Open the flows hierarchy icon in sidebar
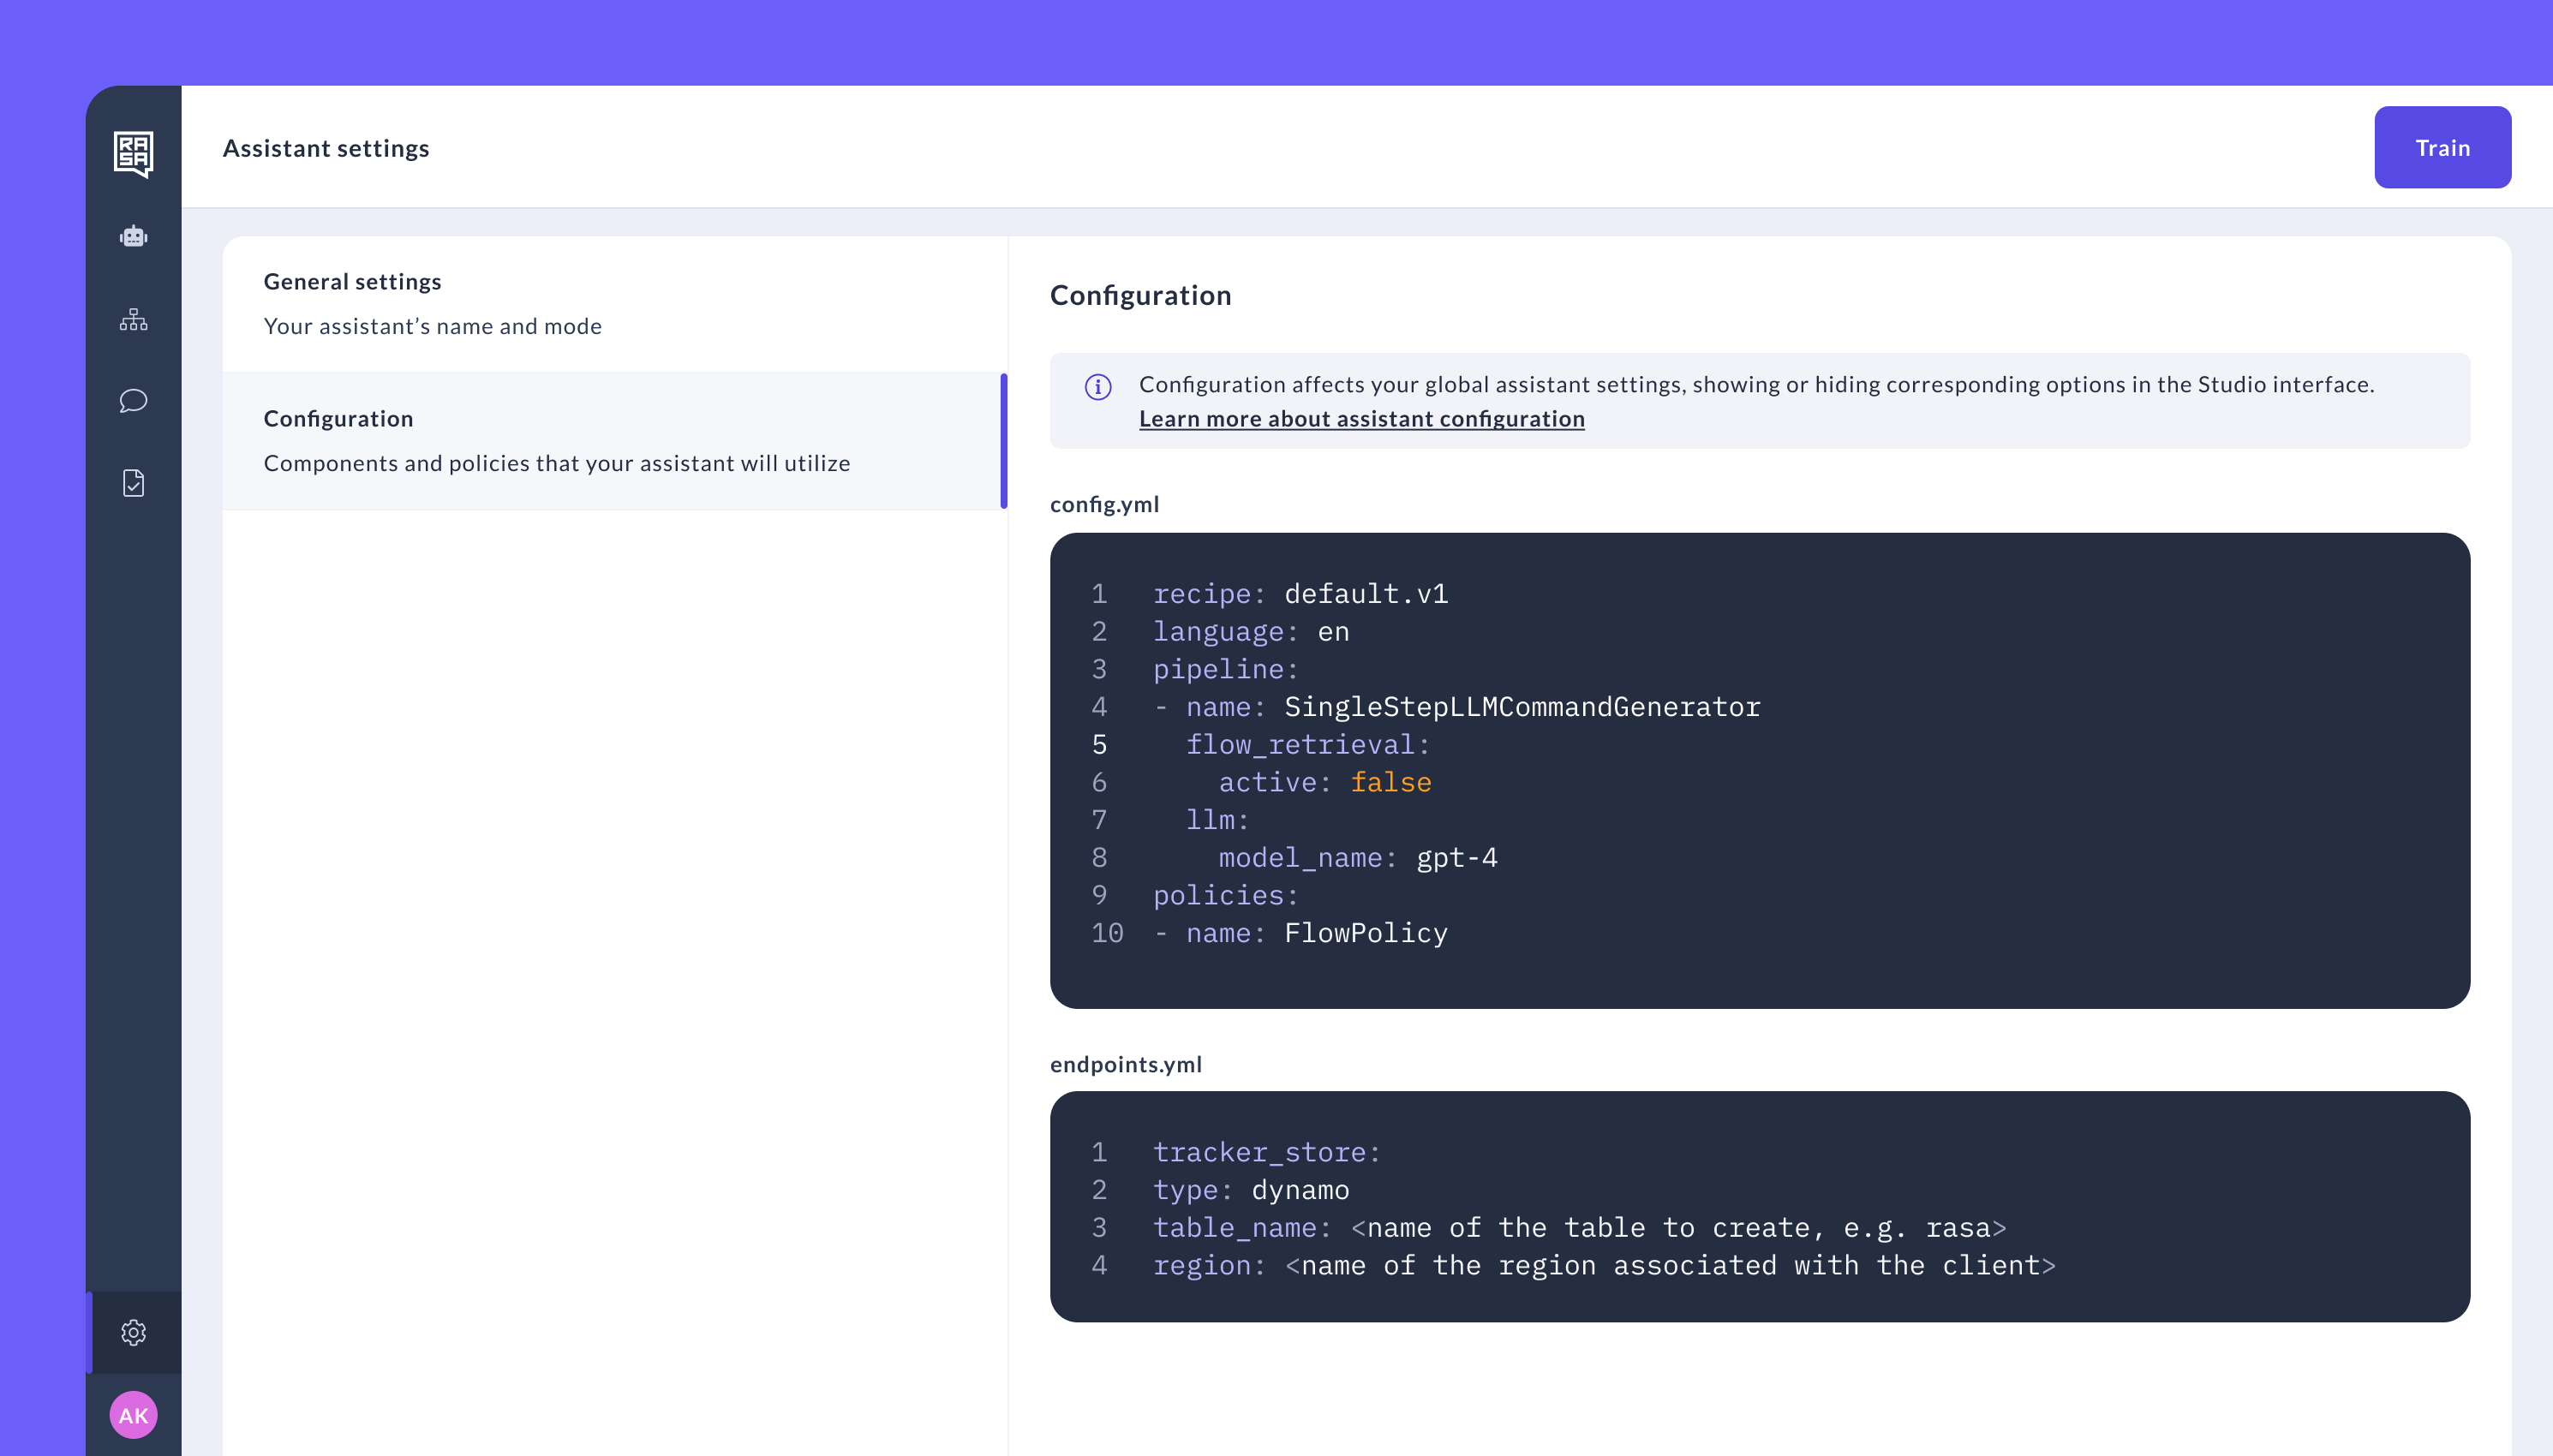The height and width of the screenshot is (1456, 2553). (x=133, y=320)
